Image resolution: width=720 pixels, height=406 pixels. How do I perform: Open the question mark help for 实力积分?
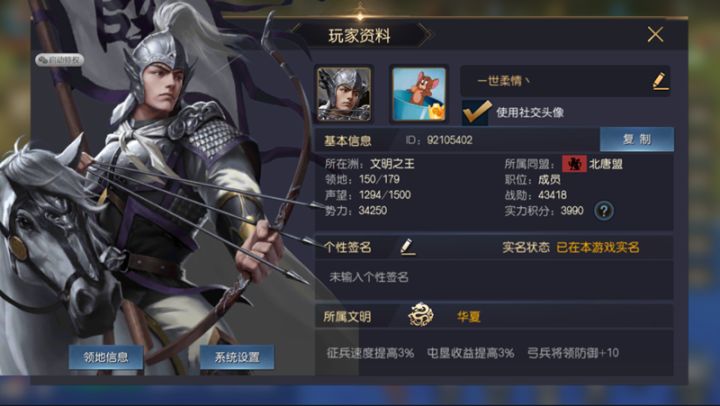click(603, 211)
